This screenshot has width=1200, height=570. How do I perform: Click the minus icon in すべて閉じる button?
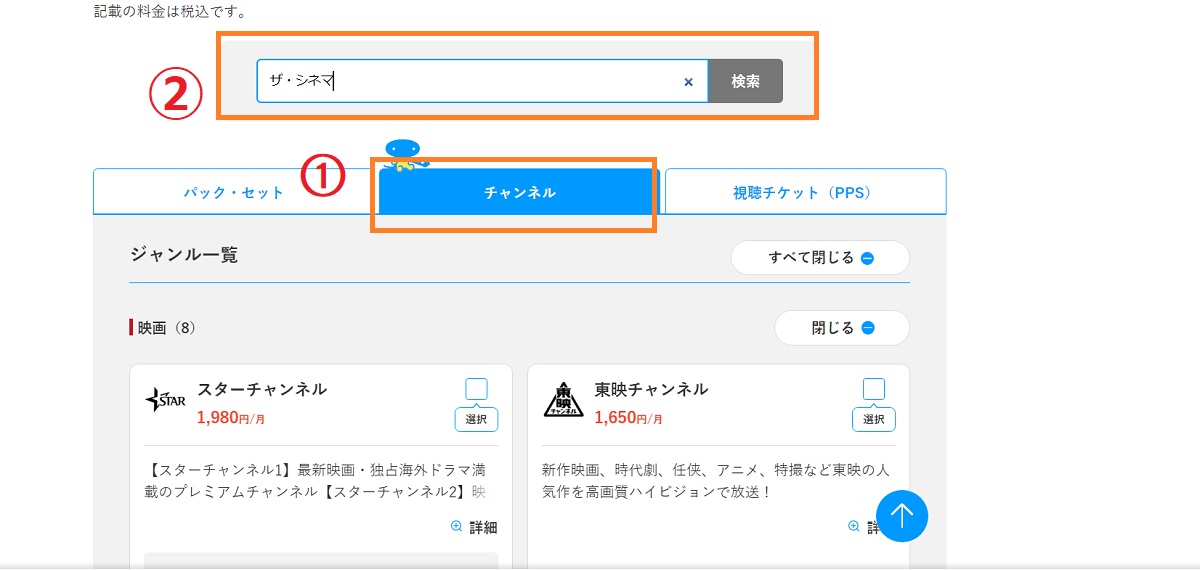pyautogui.click(x=867, y=258)
